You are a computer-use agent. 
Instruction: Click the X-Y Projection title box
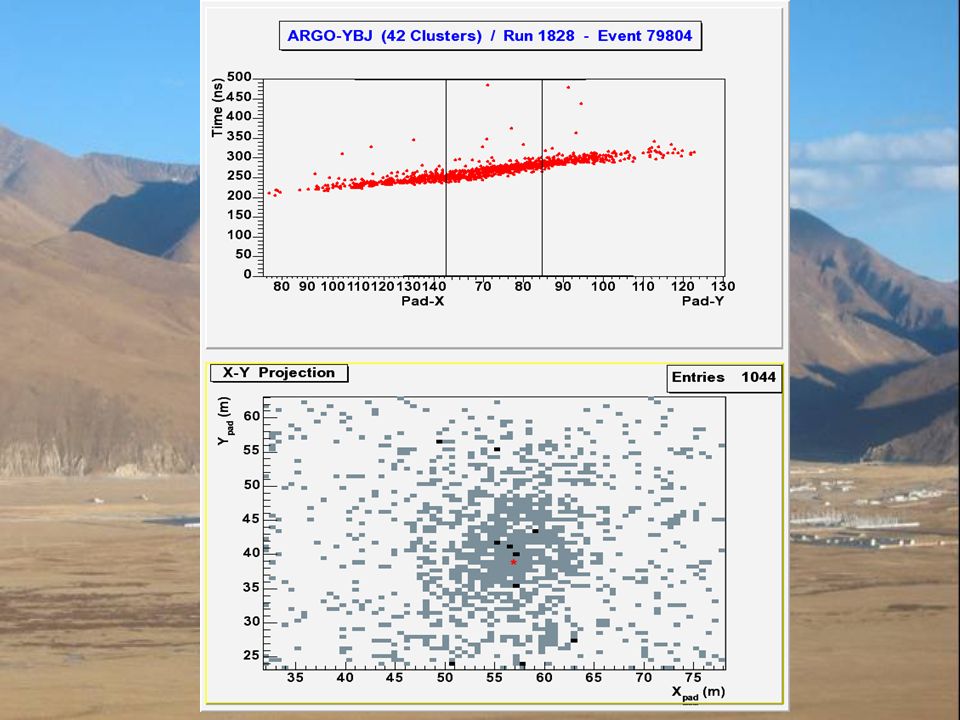279,373
